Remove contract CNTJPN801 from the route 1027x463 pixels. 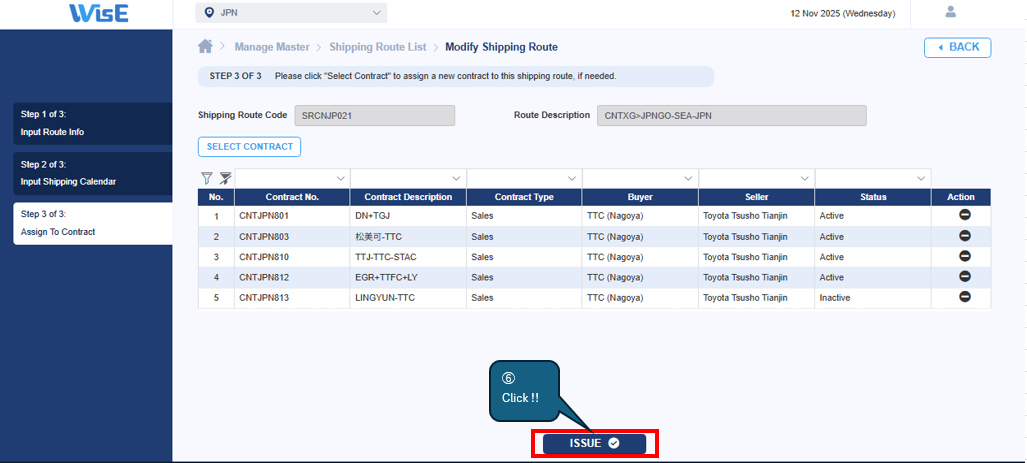964,216
